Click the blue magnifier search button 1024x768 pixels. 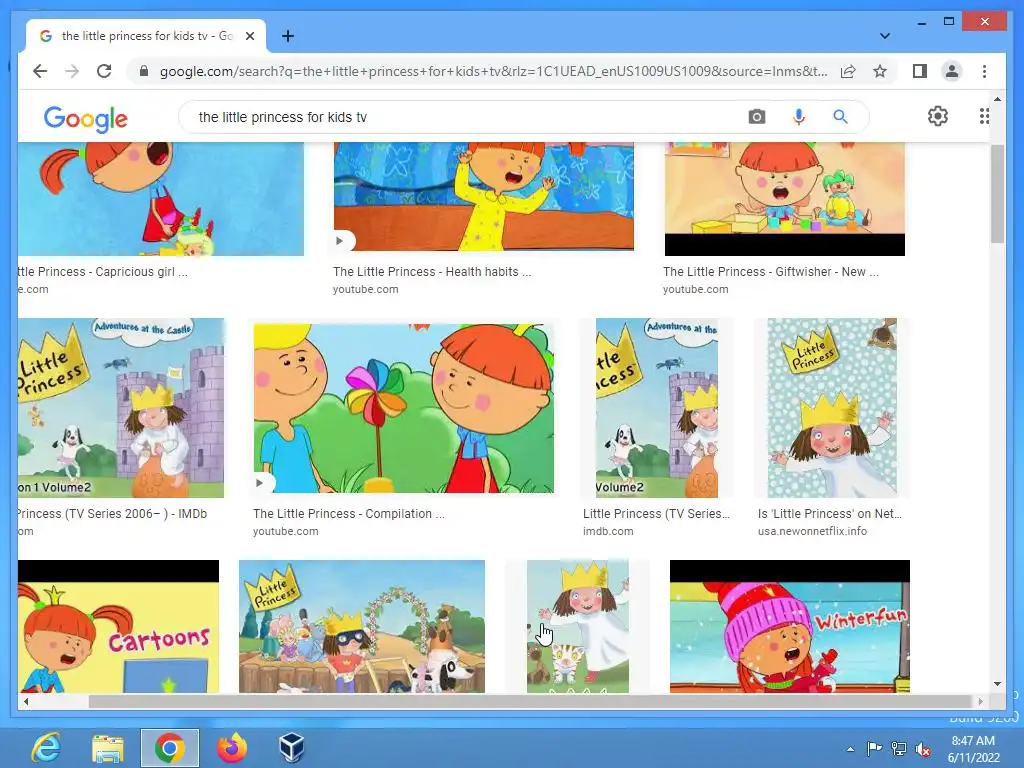[x=840, y=117]
